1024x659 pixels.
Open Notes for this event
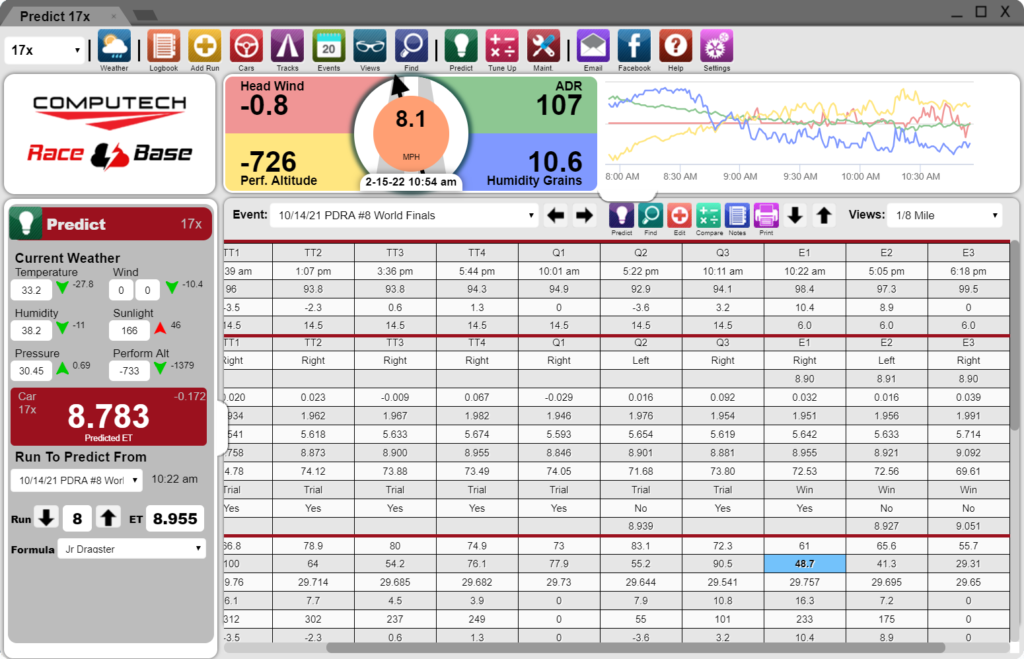(x=738, y=215)
